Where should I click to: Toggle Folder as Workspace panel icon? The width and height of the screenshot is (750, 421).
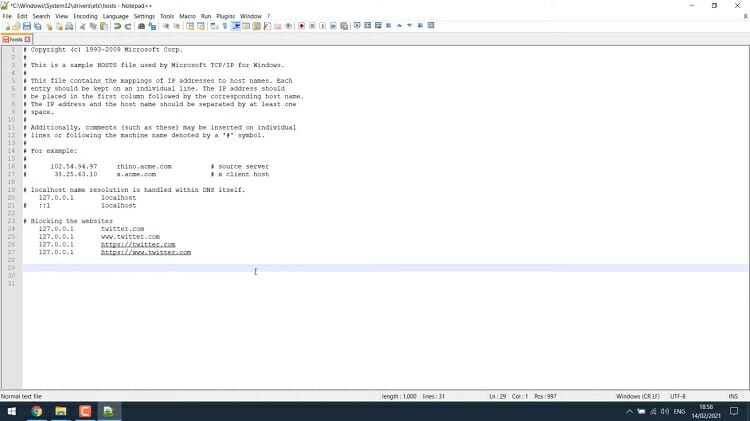coord(277,26)
